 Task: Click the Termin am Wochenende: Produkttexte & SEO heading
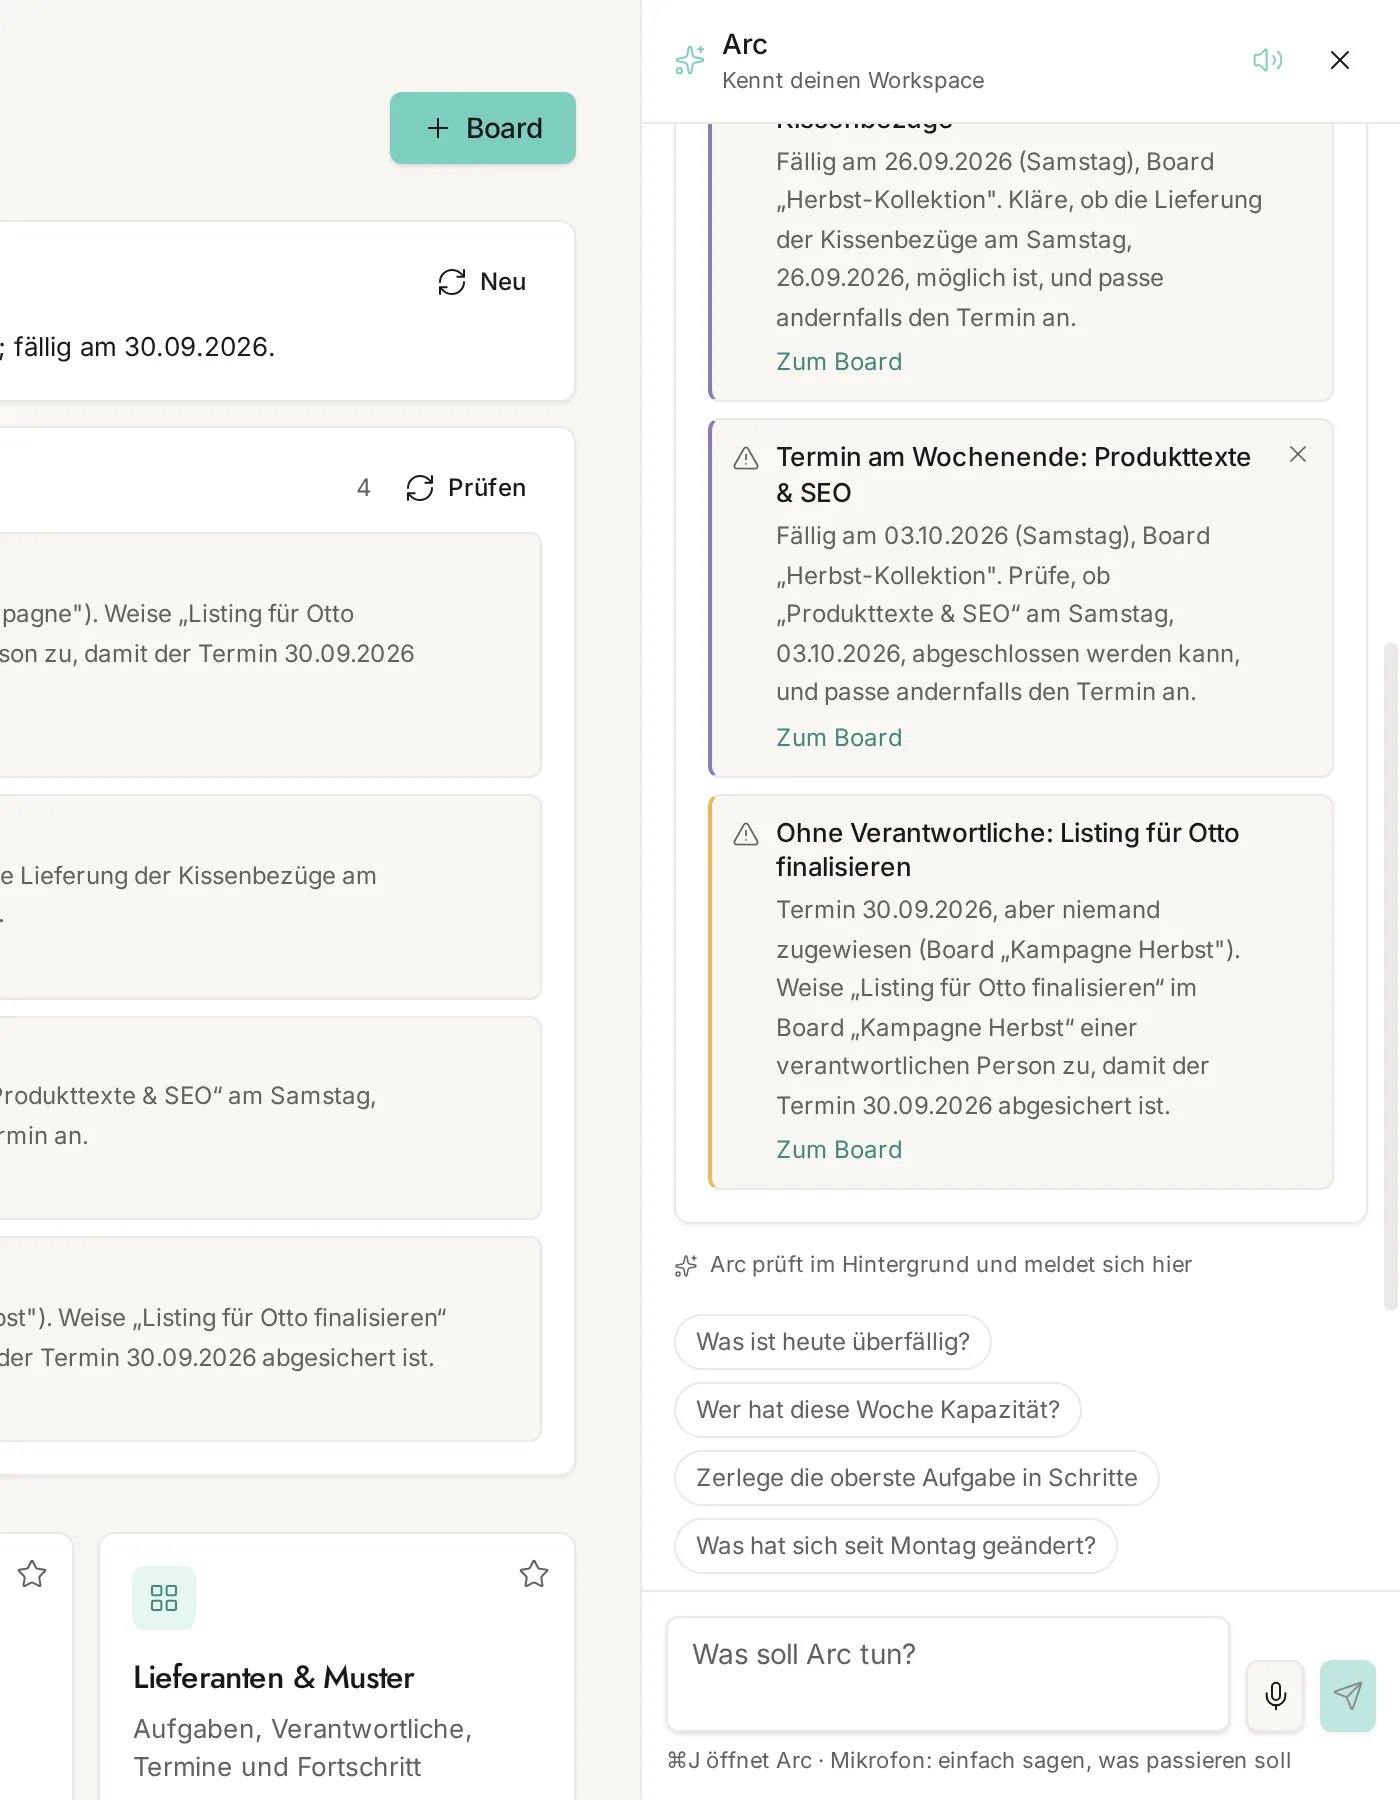coord(1013,475)
